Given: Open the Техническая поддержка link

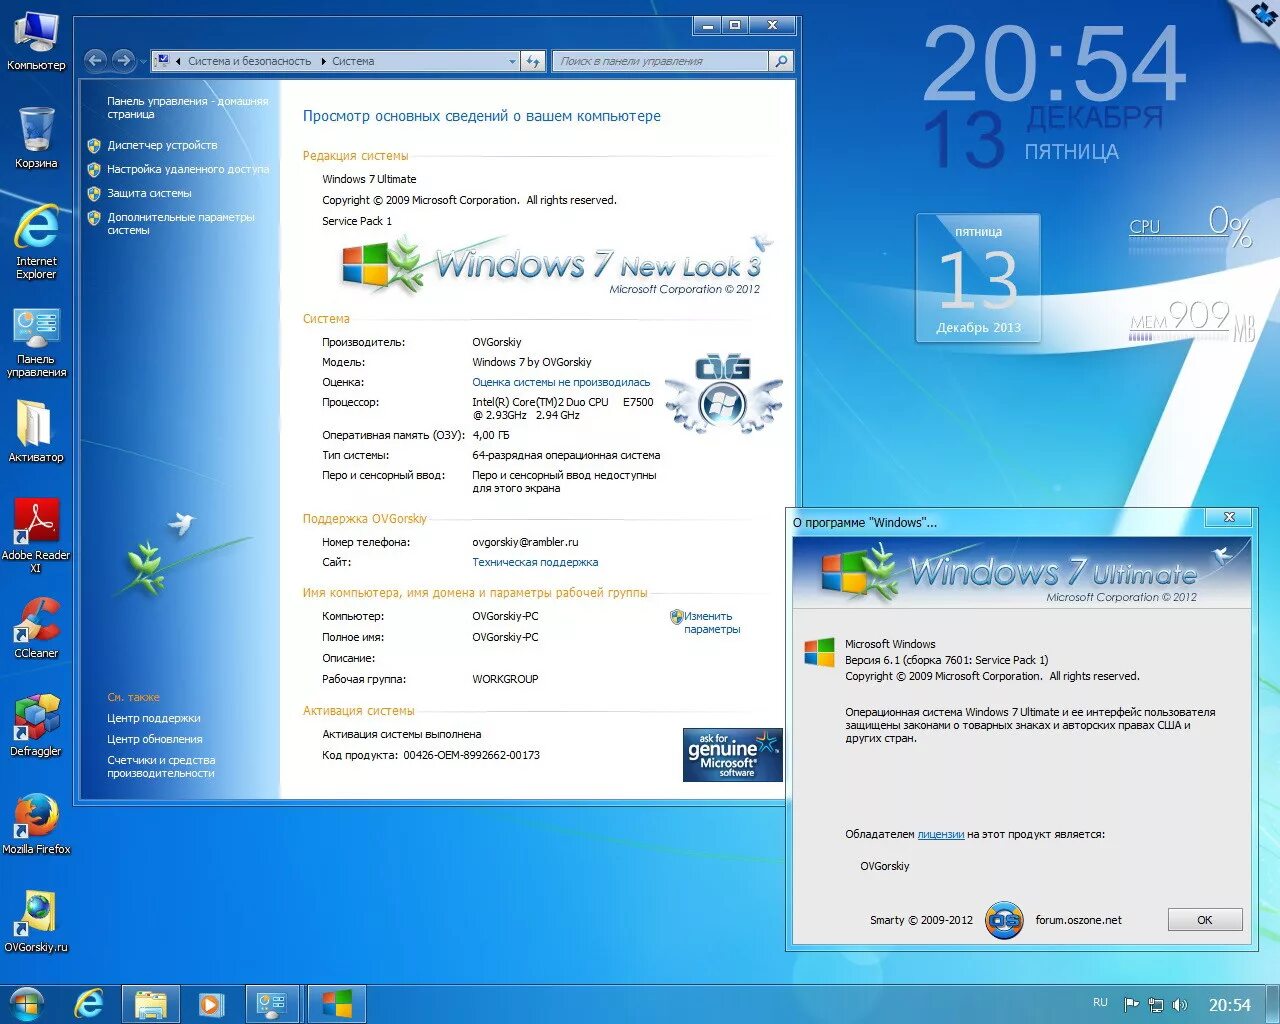Looking at the screenshot, I should point(534,562).
